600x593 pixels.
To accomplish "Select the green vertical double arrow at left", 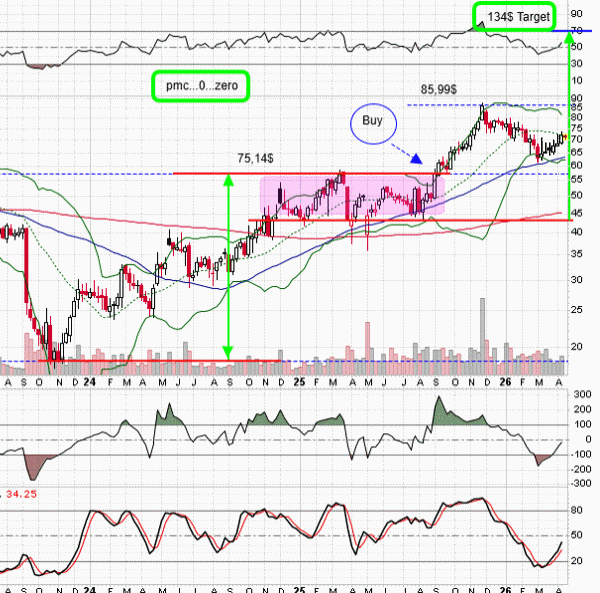I will [x=228, y=266].
